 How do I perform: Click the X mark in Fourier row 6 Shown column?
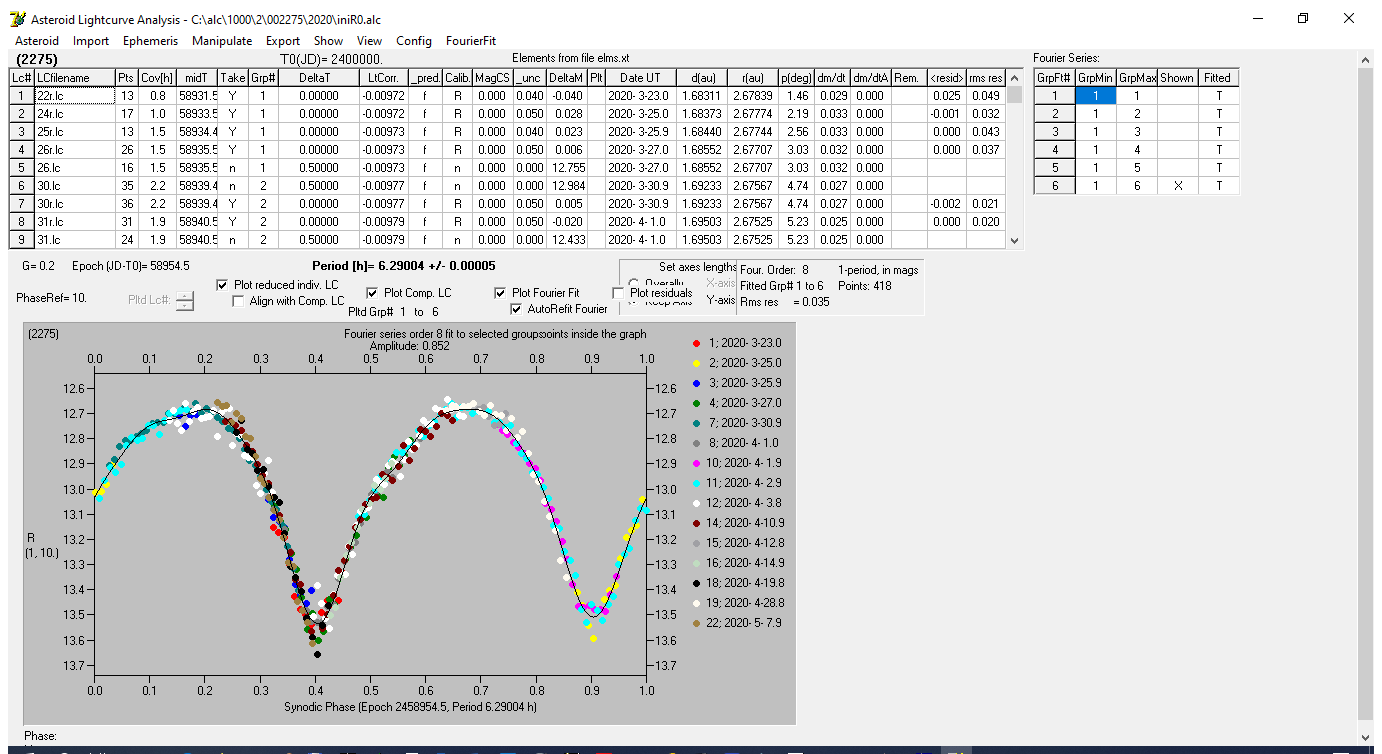(x=1177, y=186)
